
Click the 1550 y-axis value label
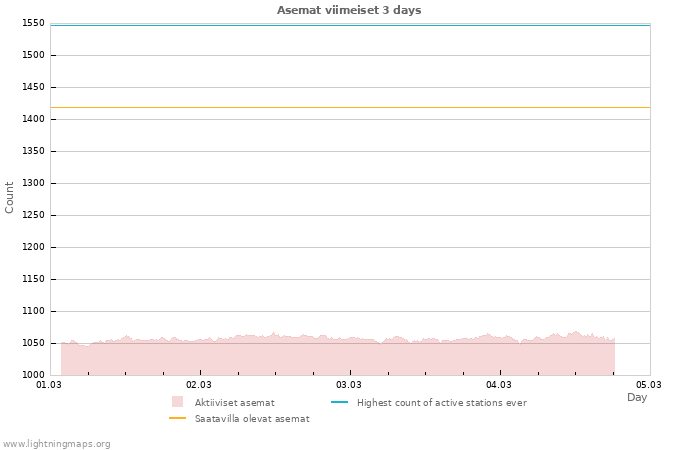[x=33, y=23]
